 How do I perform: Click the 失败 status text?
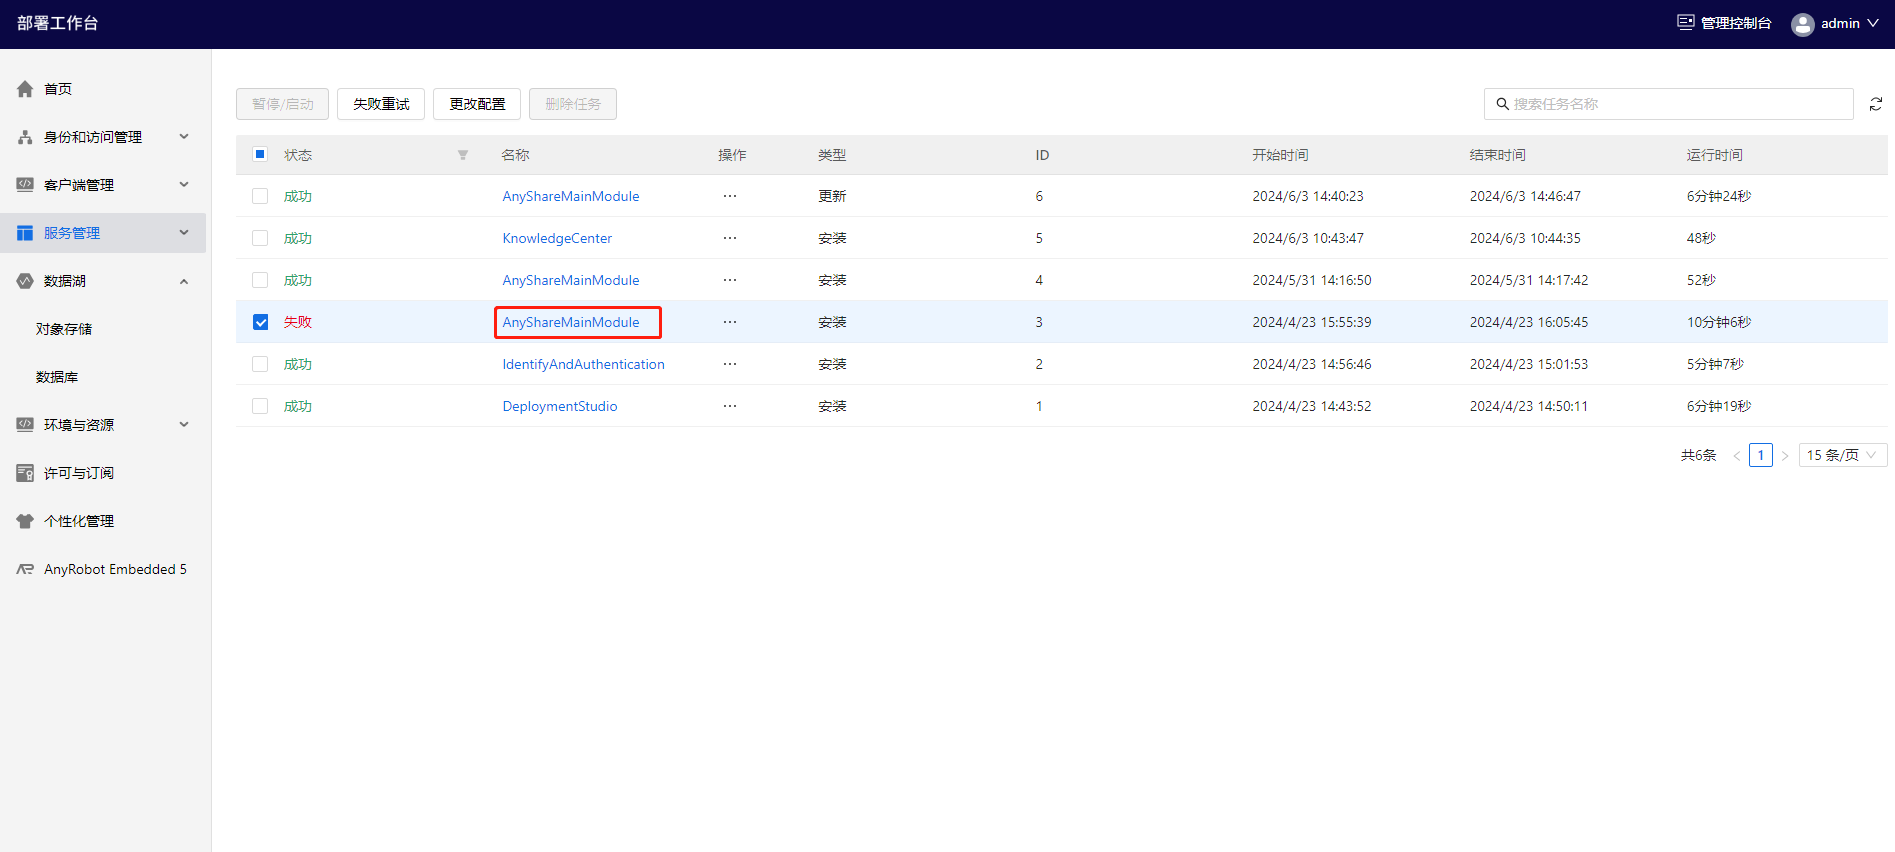298,322
